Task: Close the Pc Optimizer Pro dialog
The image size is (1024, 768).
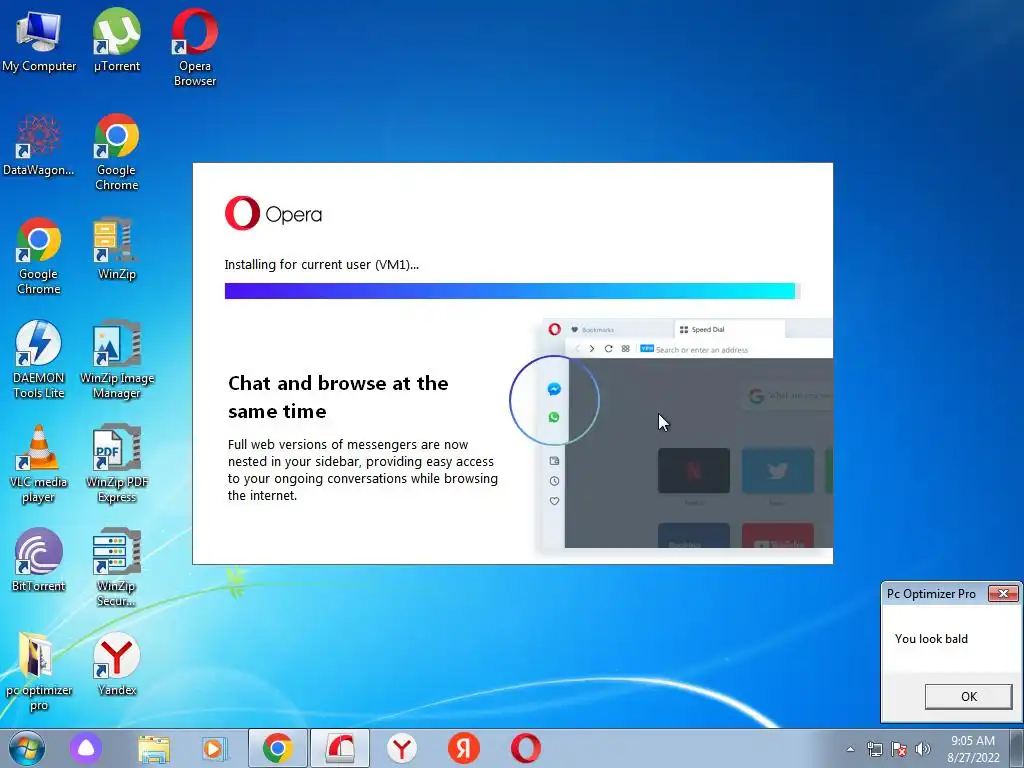Action: [1003, 593]
